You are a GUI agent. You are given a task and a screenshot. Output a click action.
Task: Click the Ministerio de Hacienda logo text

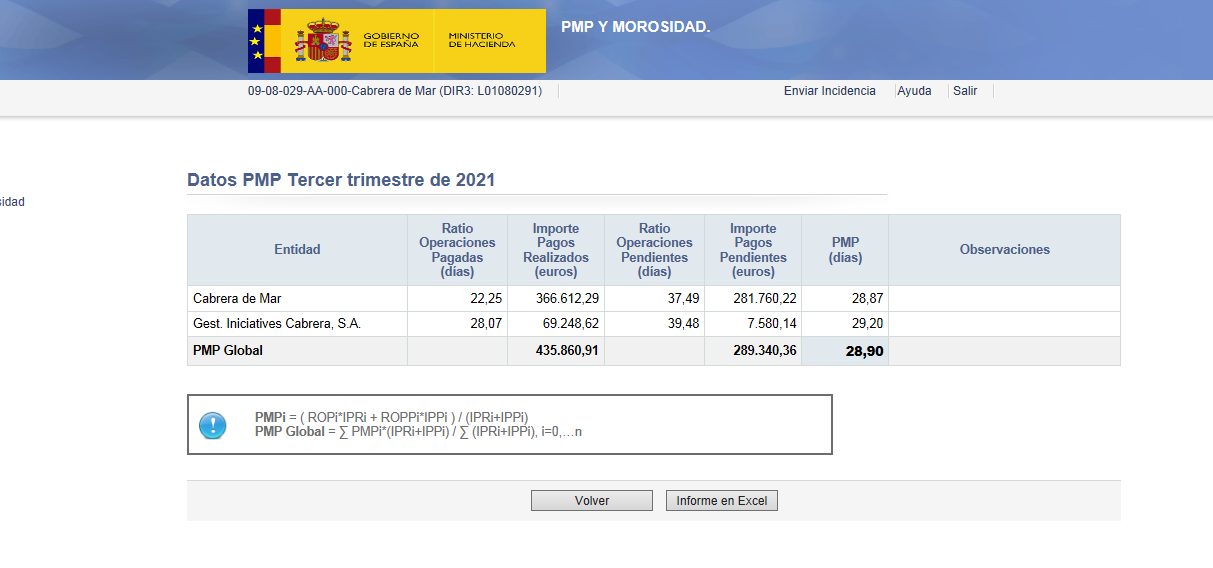pyautogui.click(x=482, y=41)
